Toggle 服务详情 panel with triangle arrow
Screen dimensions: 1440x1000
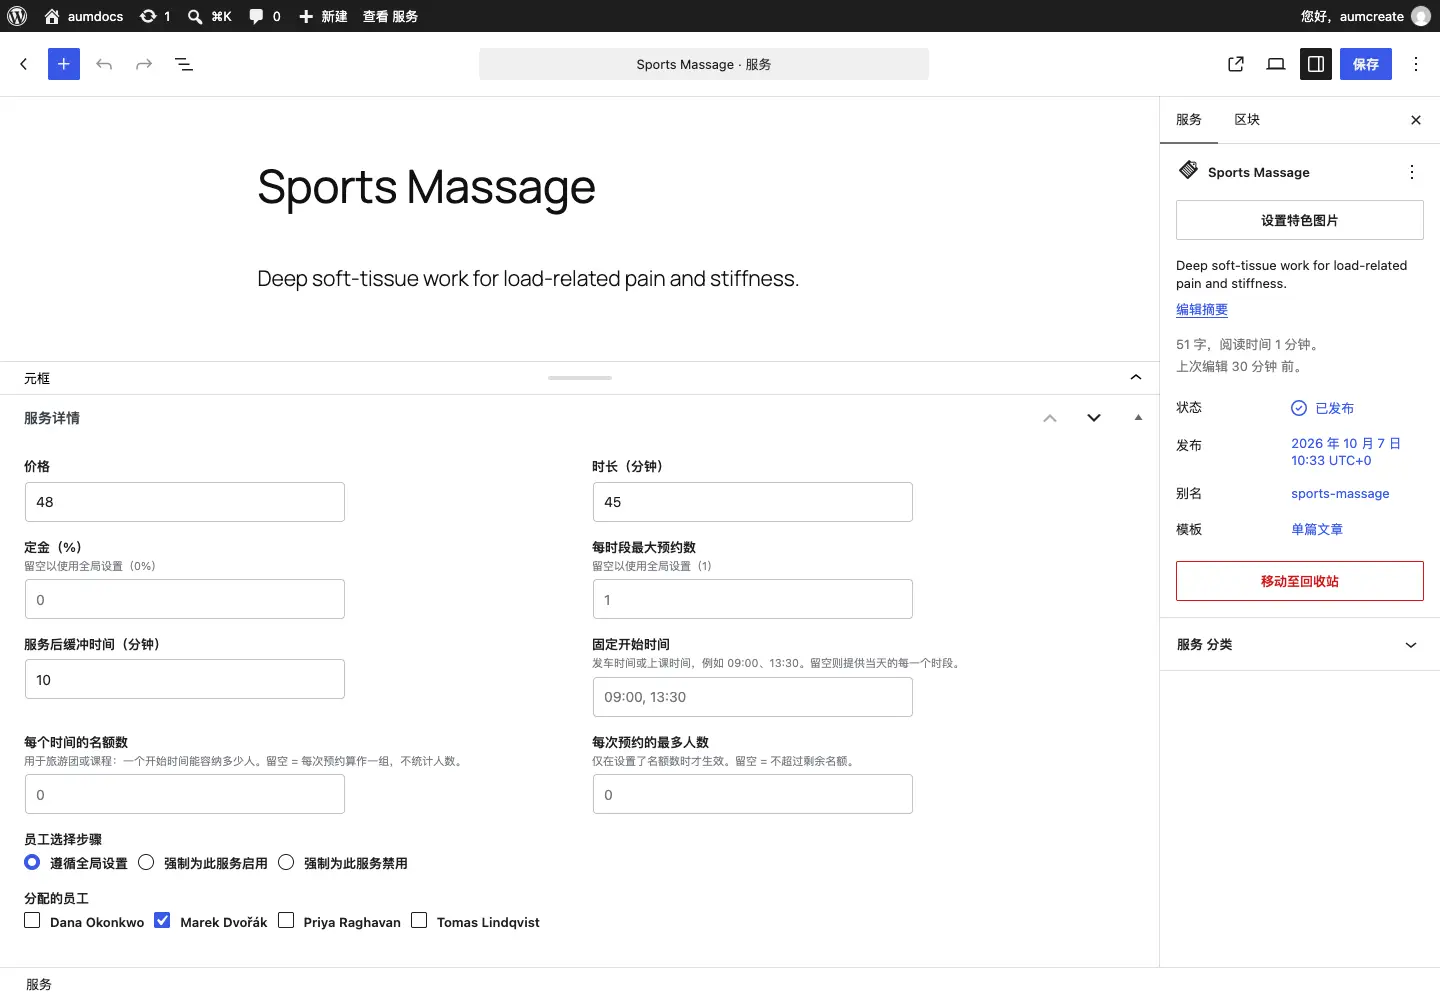point(1138,418)
